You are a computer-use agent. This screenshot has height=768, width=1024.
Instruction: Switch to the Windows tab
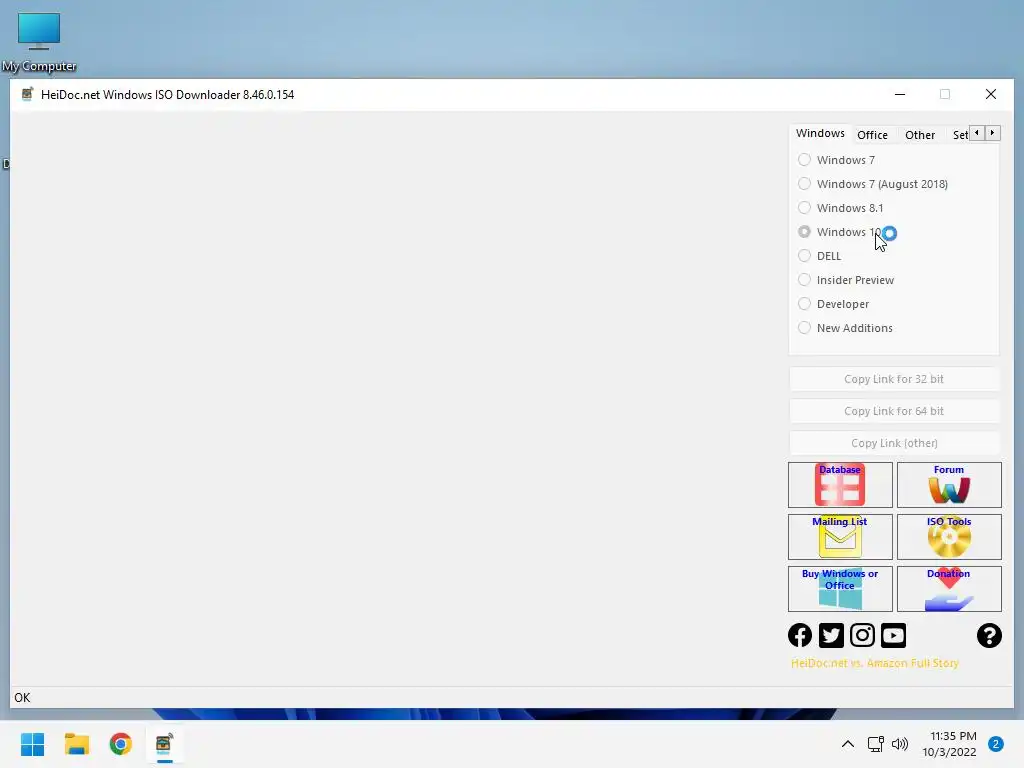point(820,133)
